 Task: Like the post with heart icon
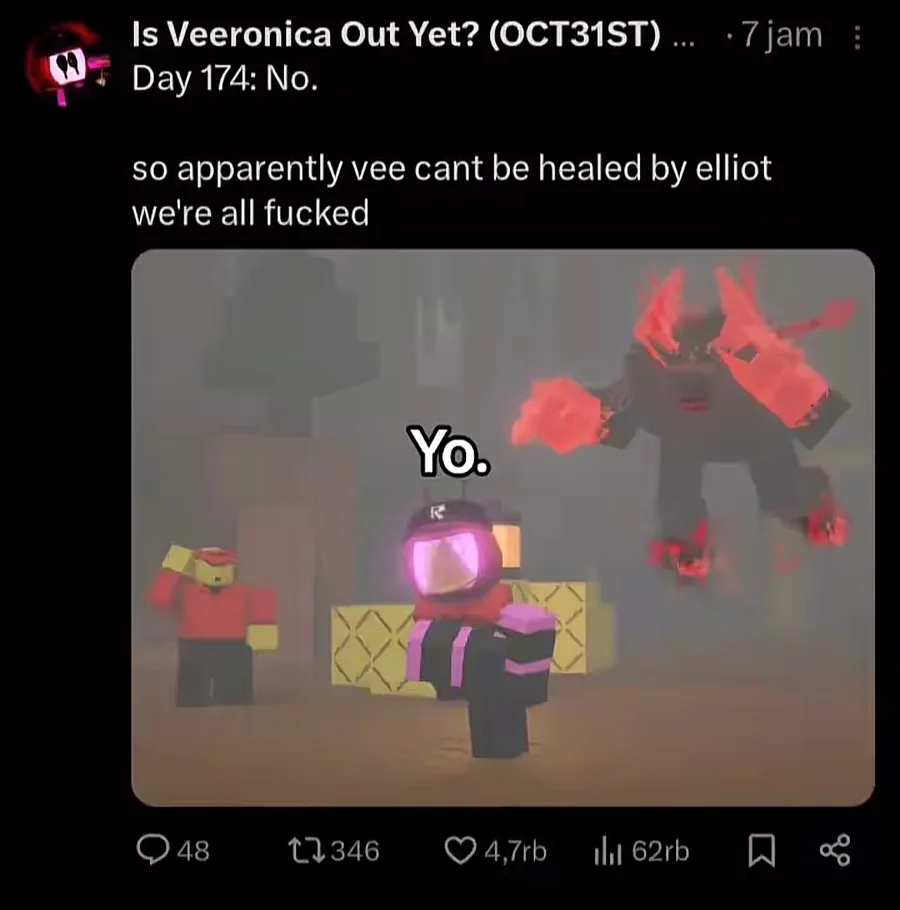click(x=460, y=851)
